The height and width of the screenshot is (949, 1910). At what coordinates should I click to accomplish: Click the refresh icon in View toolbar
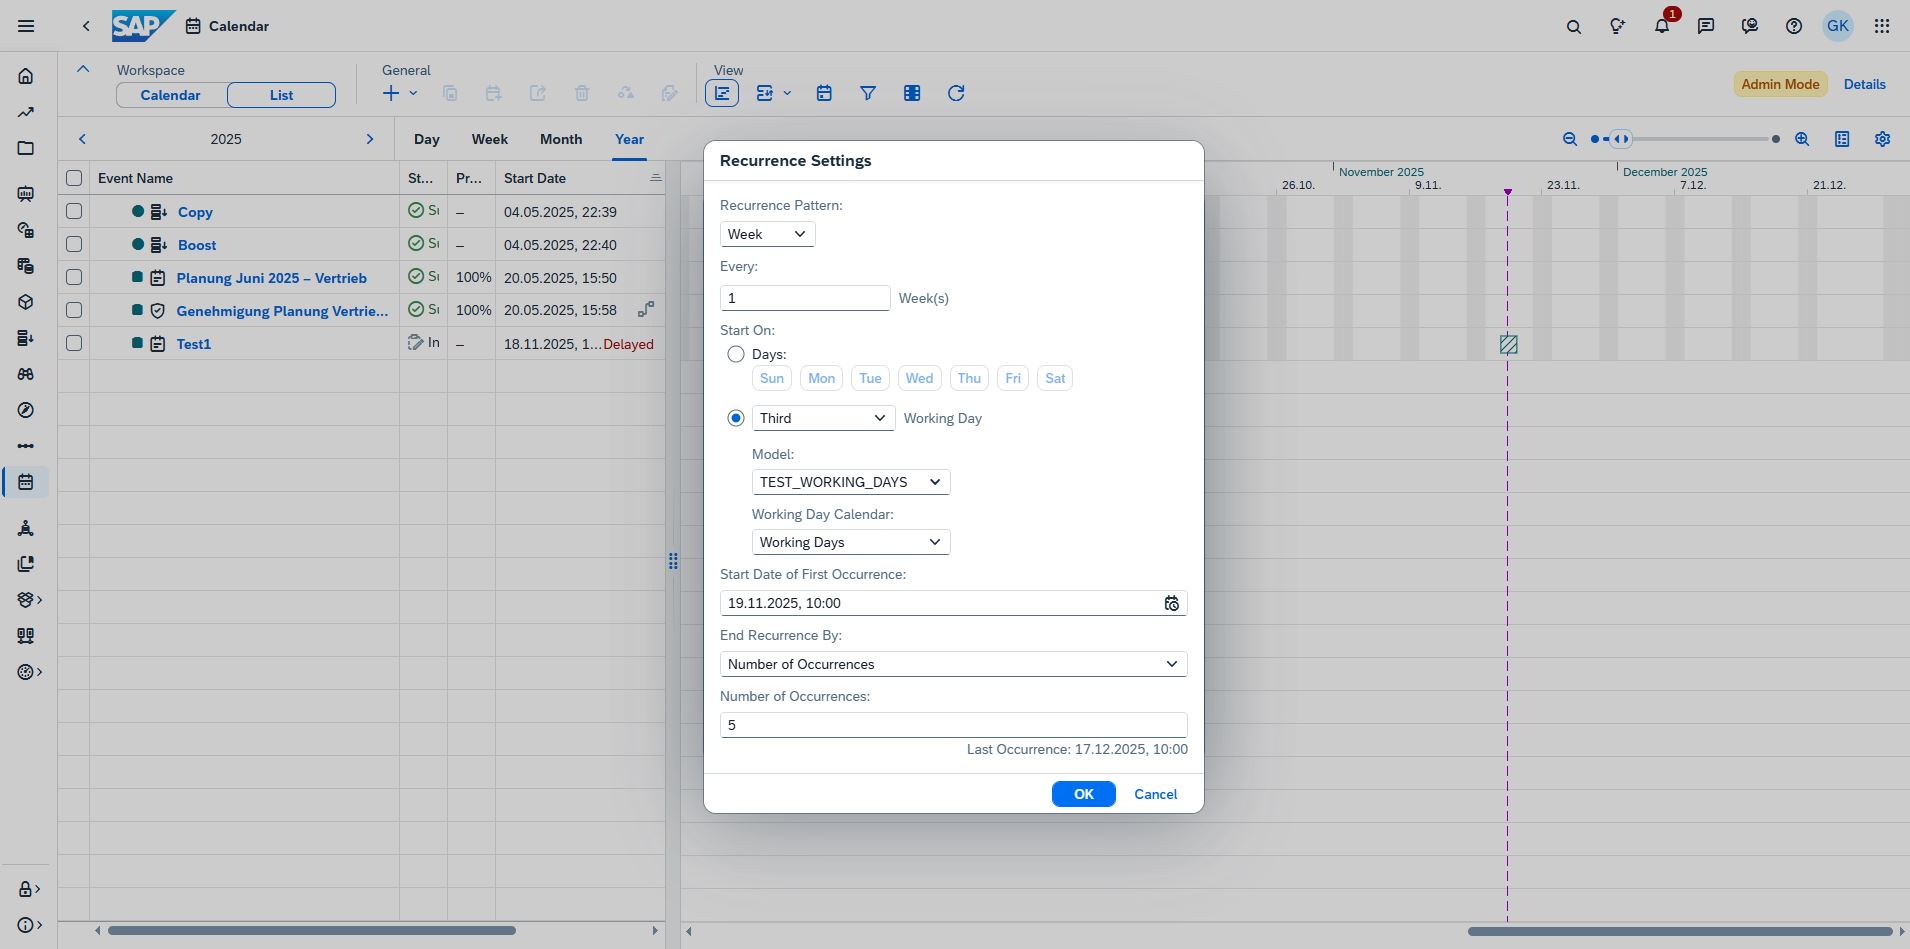pos(956,93)
